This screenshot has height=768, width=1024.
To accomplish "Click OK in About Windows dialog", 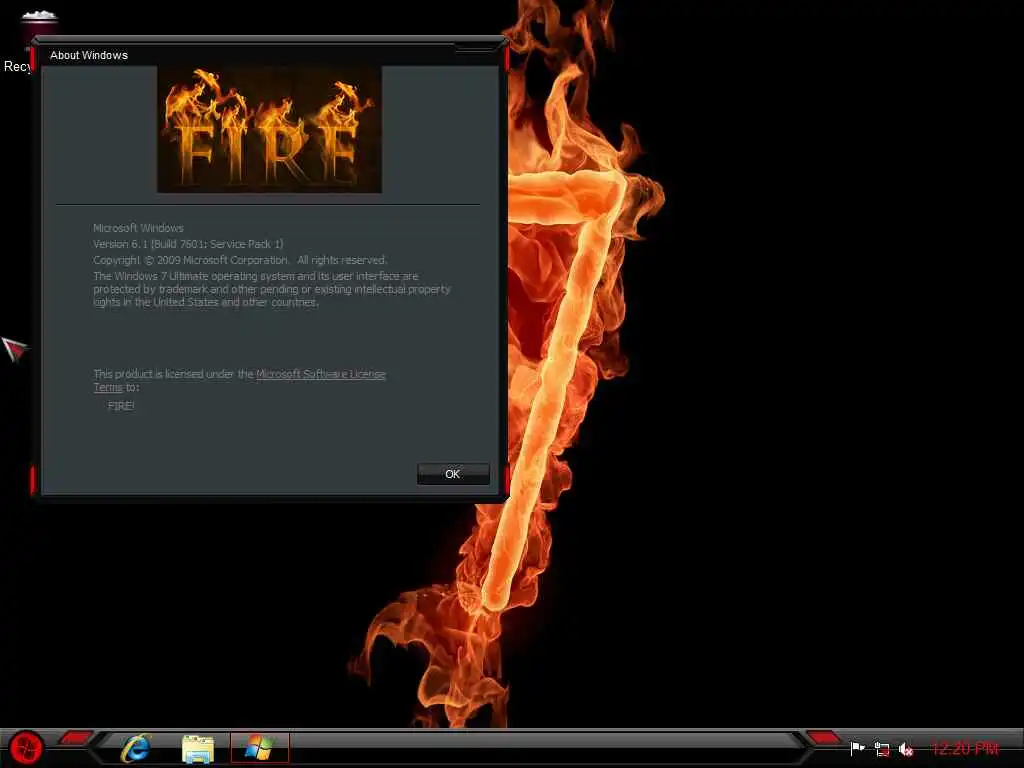I will [453, 474].
